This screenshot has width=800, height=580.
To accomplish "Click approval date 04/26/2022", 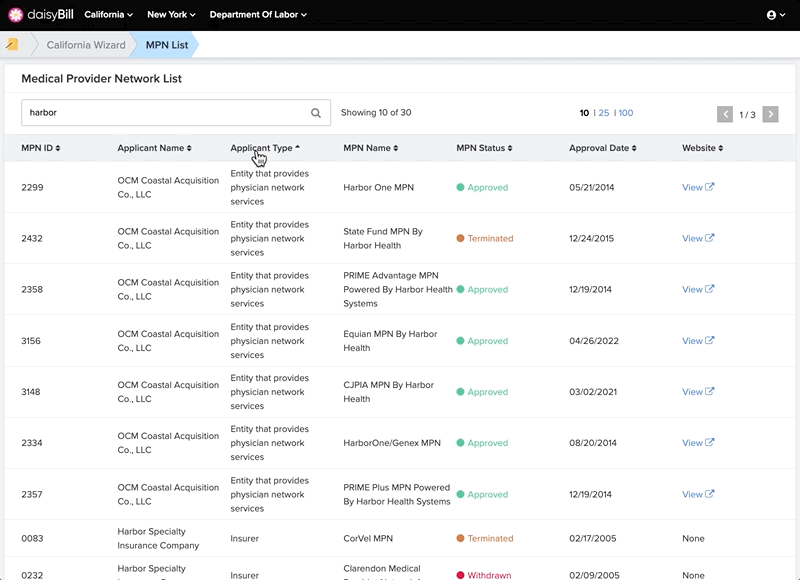I will coord(594,341).
